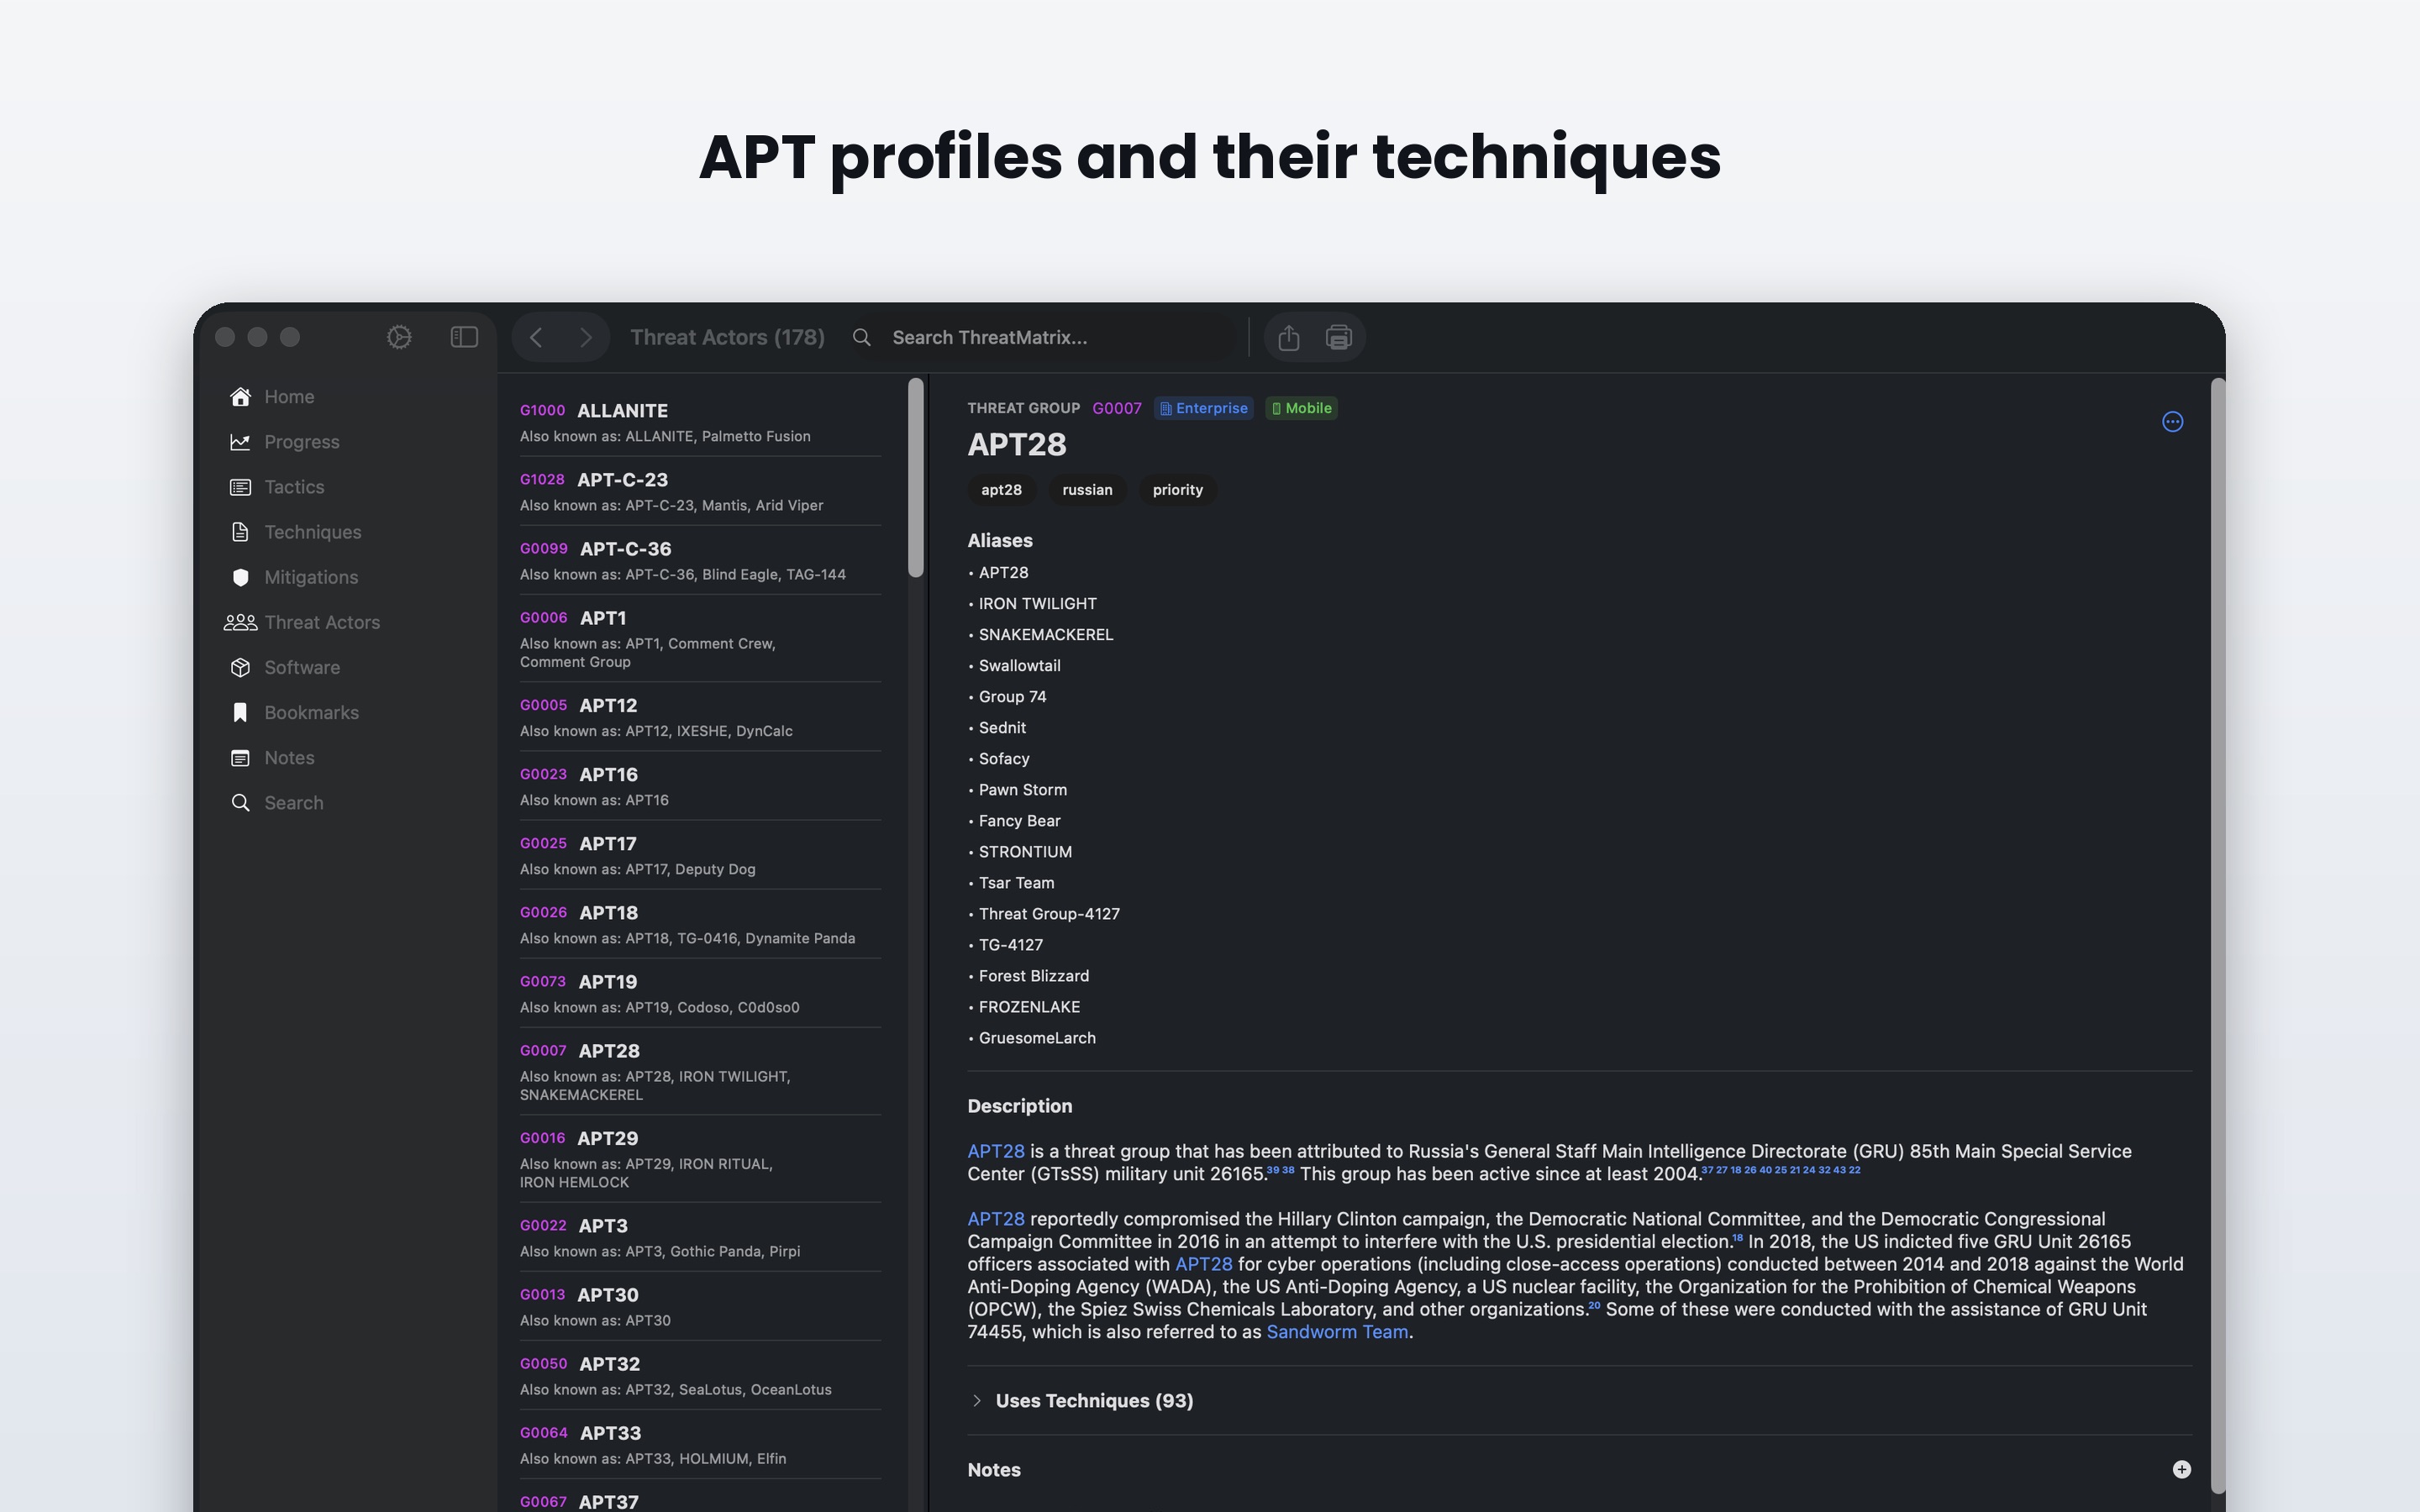Click the apt28 tag
Screen dimensions: 2420x1512
1001,490
